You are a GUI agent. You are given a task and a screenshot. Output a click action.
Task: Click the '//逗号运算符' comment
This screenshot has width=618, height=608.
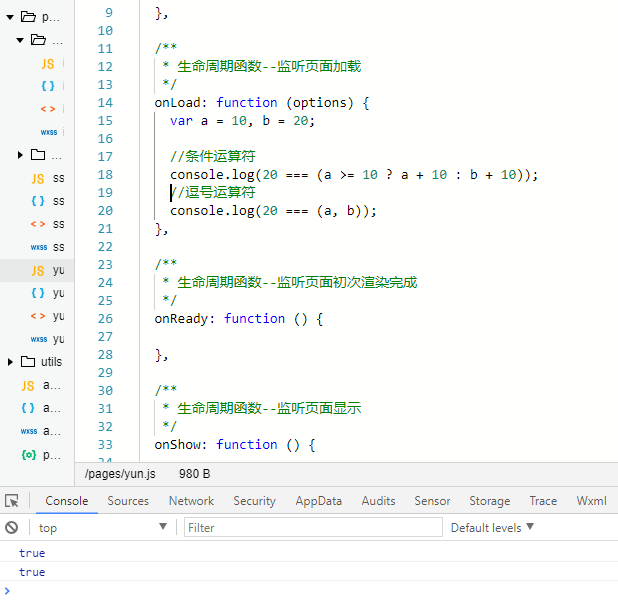(x=212, y=192)
